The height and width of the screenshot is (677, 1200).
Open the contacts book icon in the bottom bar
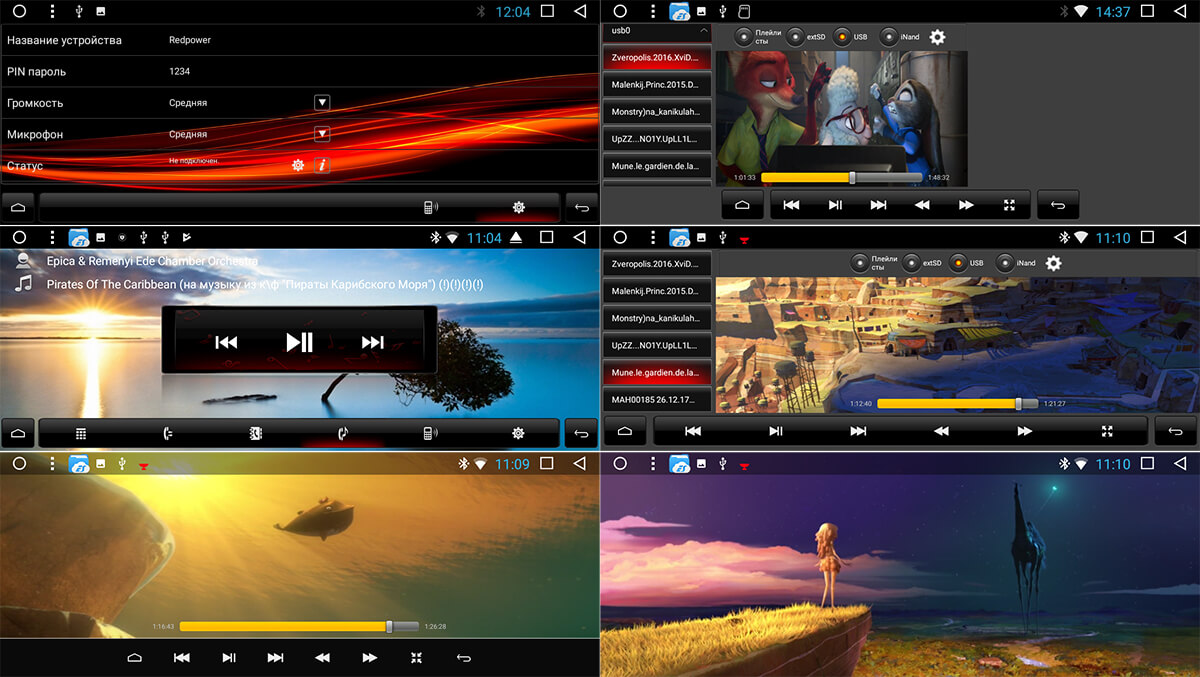coord(256,433)
